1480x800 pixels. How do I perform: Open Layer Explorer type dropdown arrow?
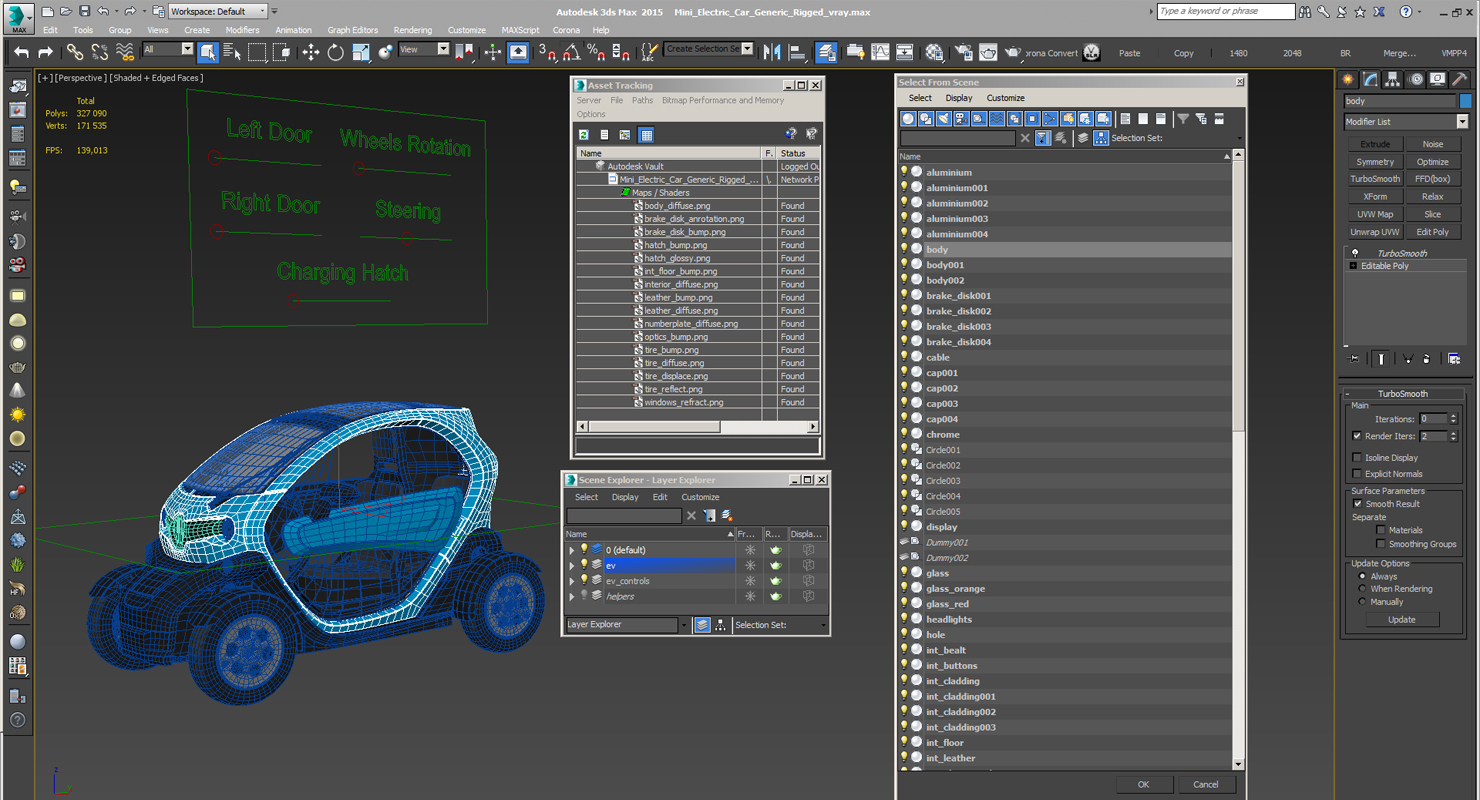685,625
